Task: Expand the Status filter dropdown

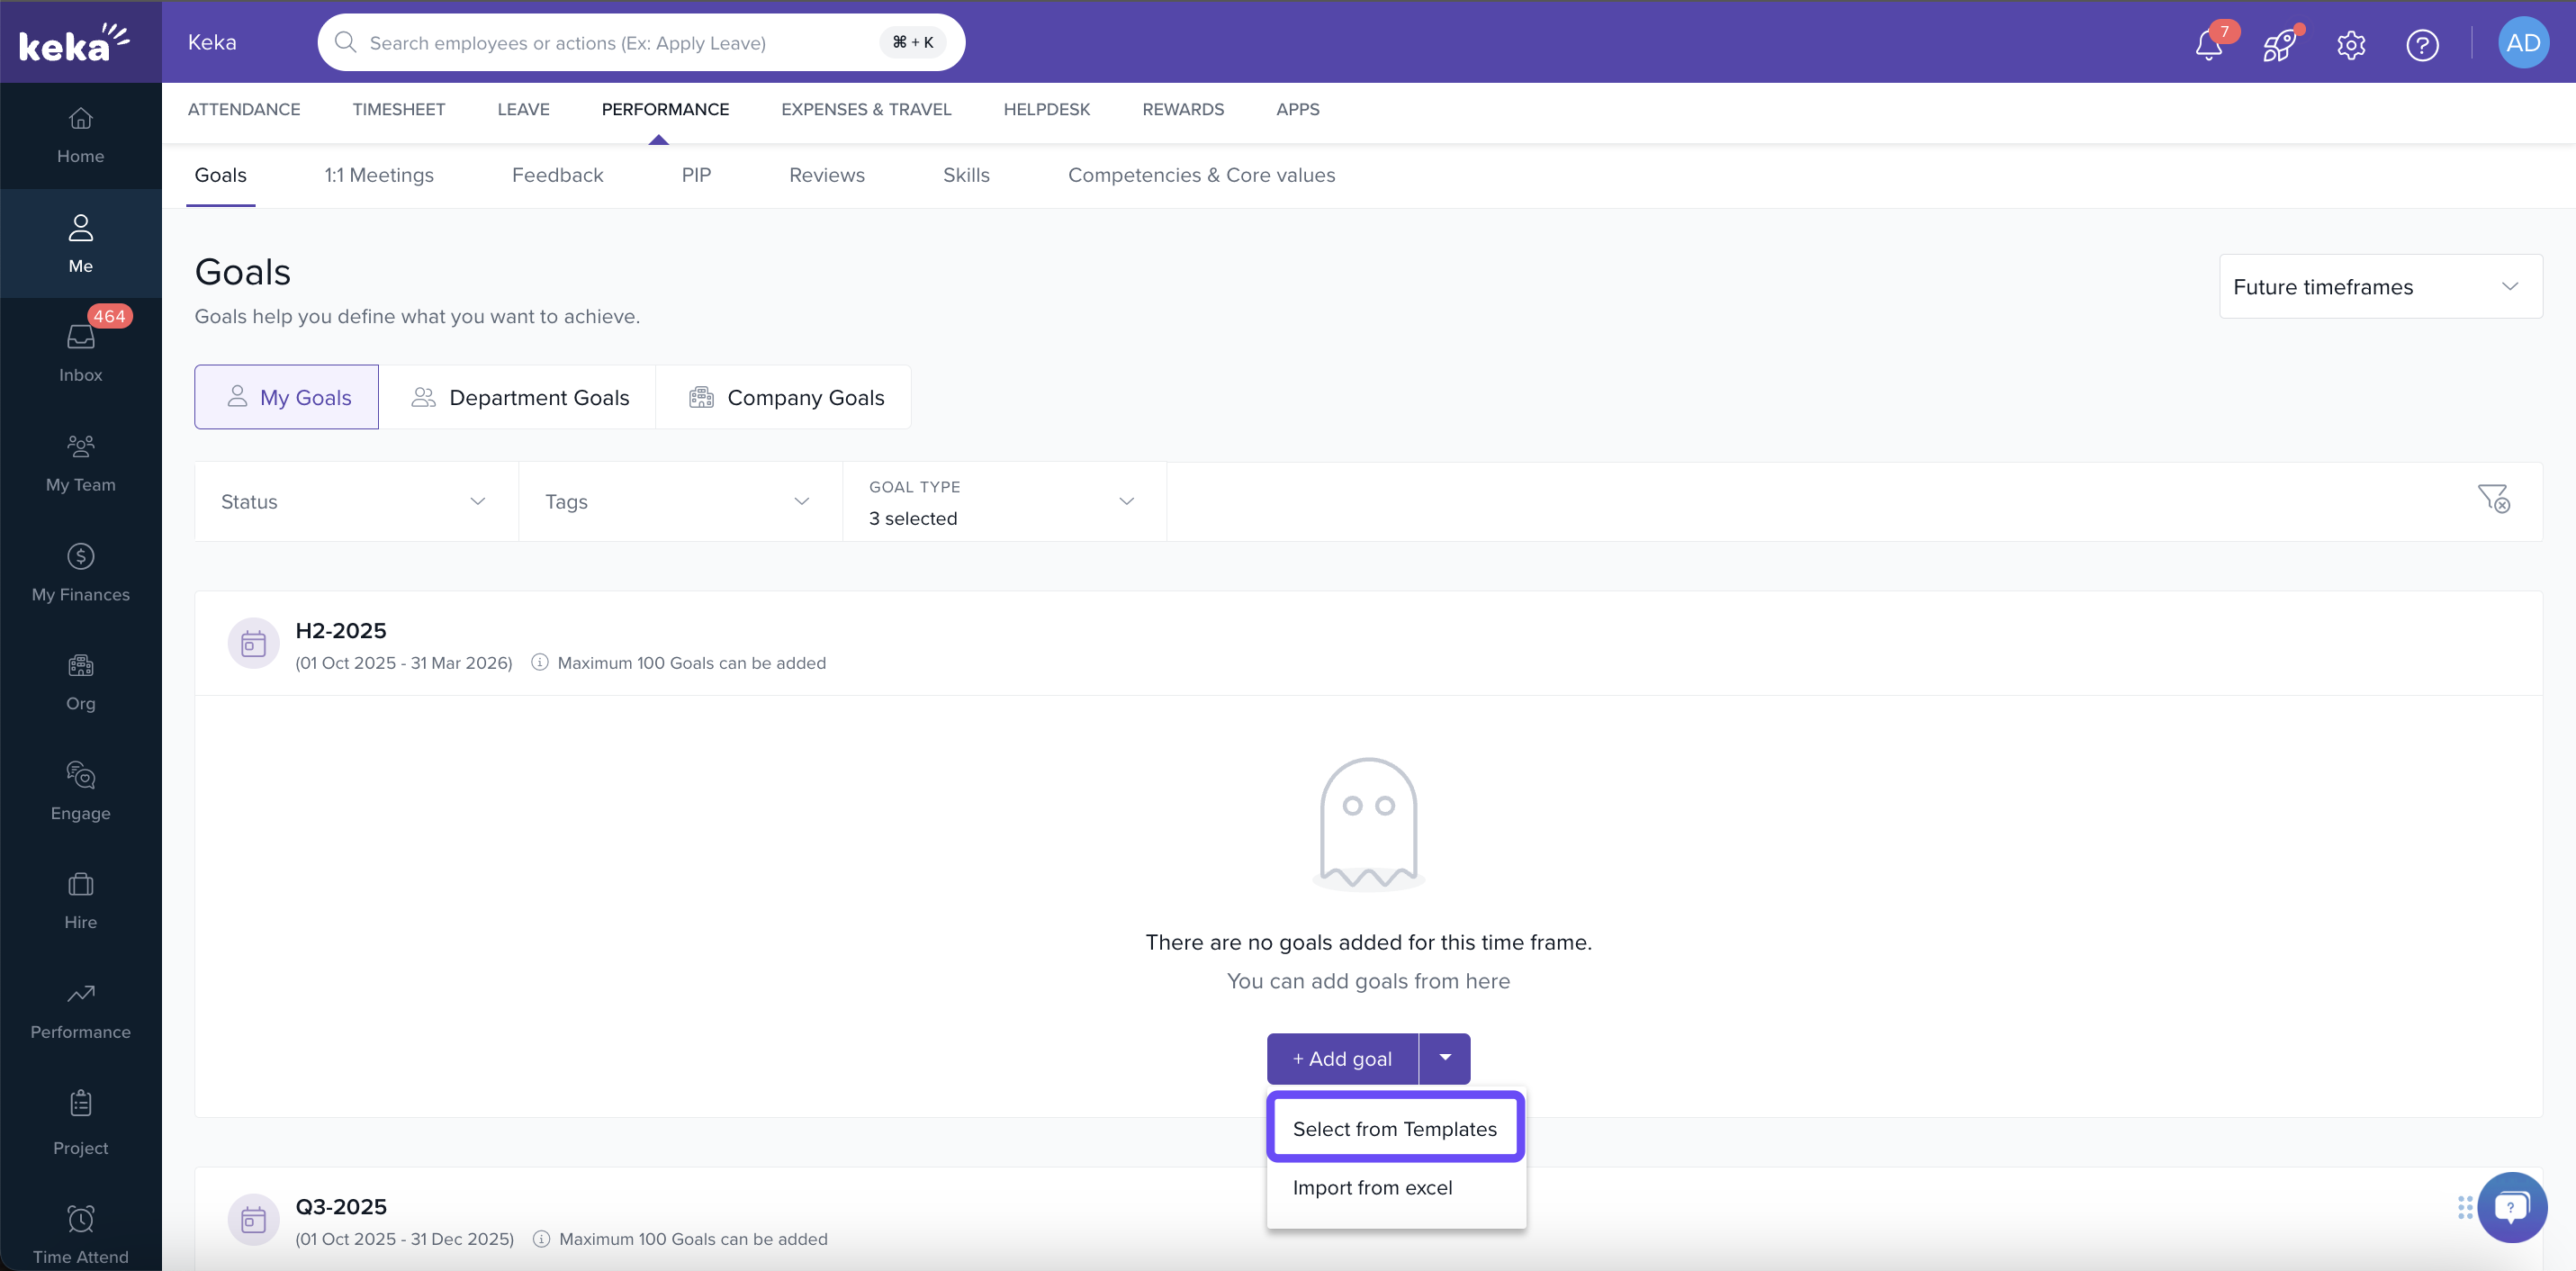Action: coord(355,501)
